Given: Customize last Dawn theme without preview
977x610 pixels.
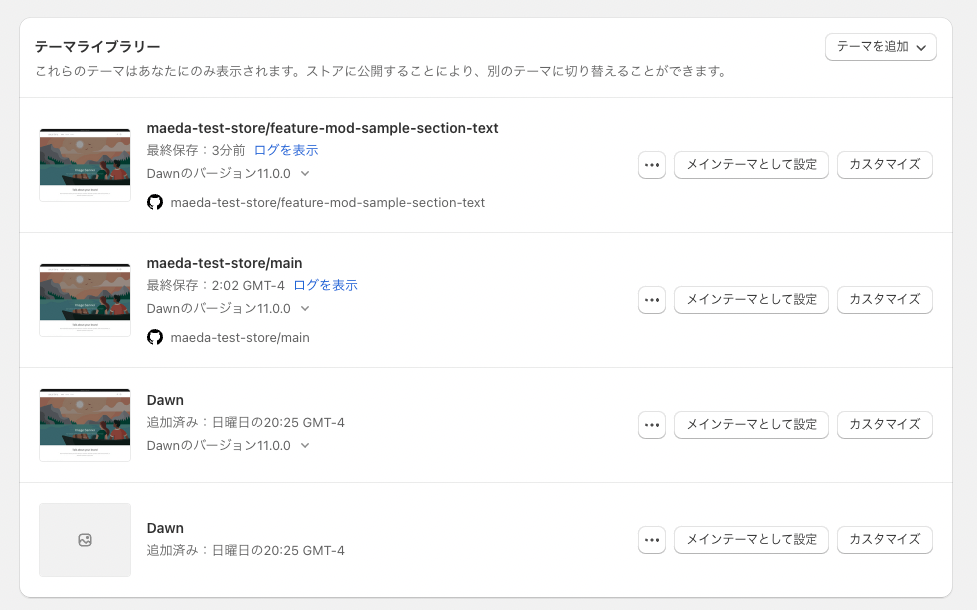Looking at the screenshot, I should [x=885, y=540].
